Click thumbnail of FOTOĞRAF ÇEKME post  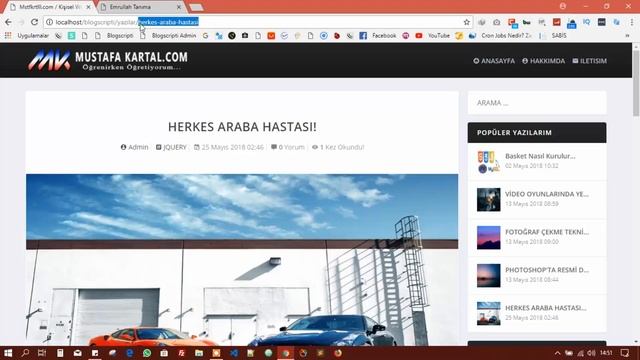pyautogui.click(x=488, y=238)
